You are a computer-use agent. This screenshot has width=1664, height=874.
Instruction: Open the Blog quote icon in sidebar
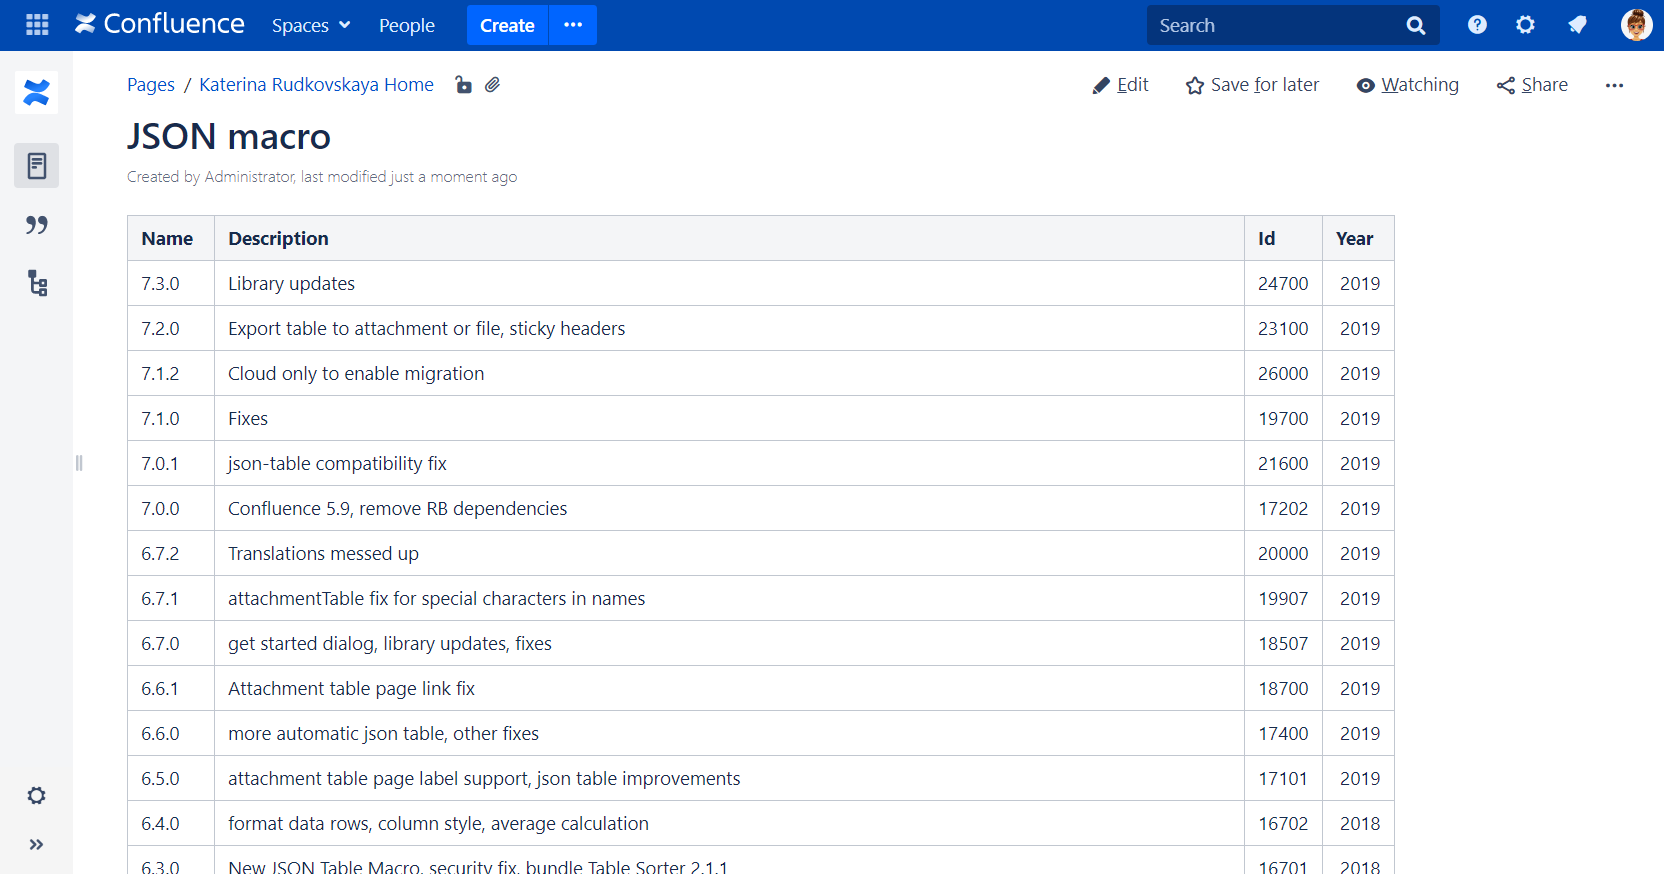37,225
